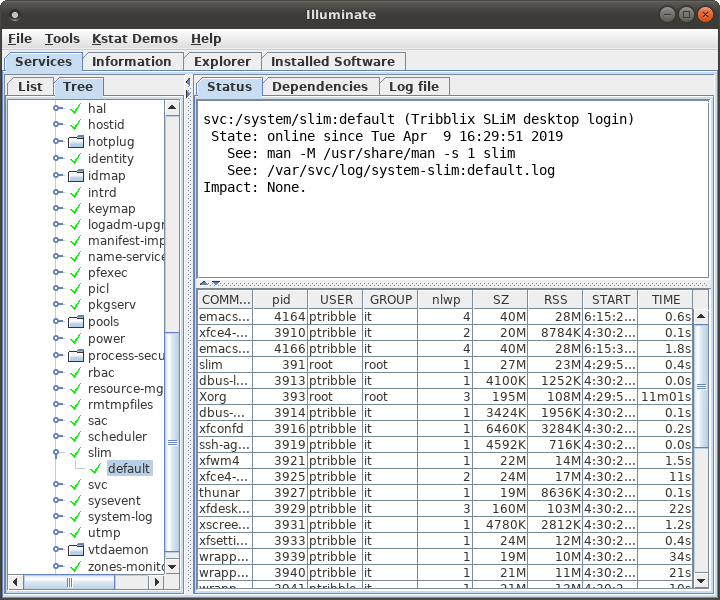Expand the idmap tree node

(57, 175)
